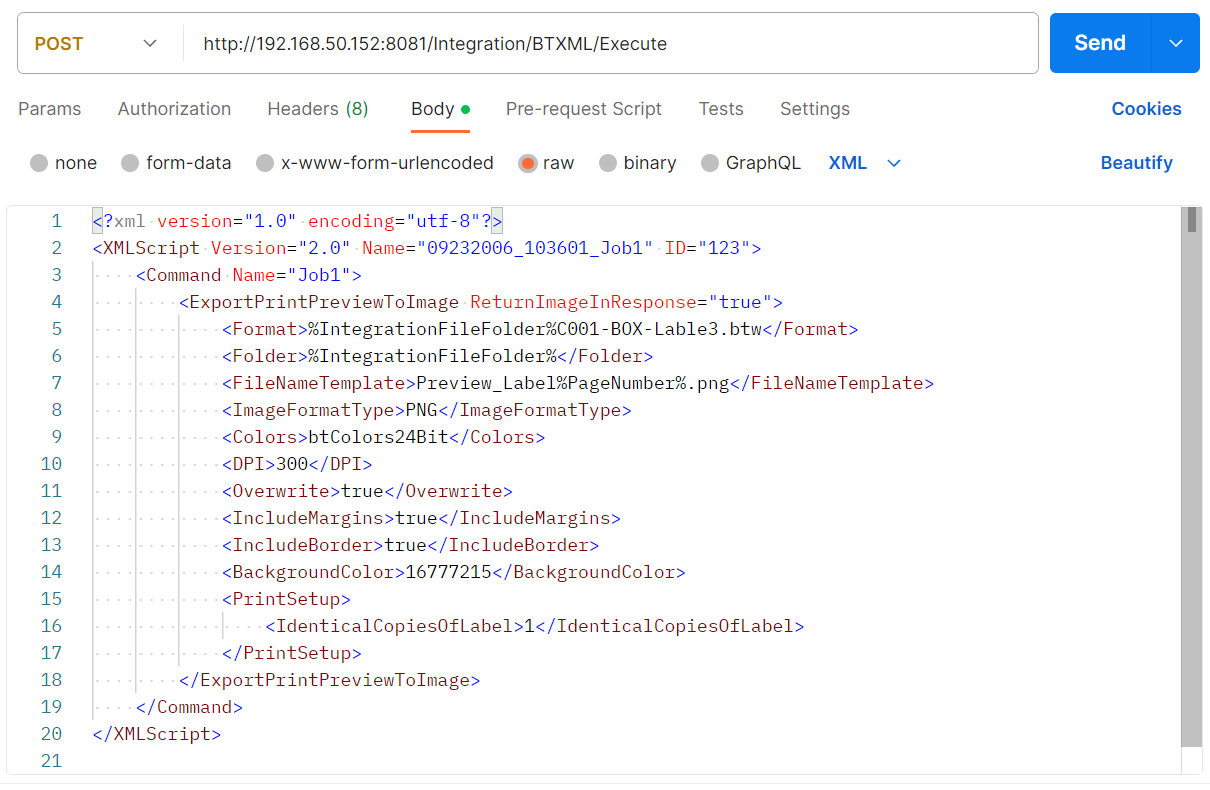Click Beautify to format the XML
Viewport: 1210px width, 790px height.
pyautogui.click(x=1136, y=163)
